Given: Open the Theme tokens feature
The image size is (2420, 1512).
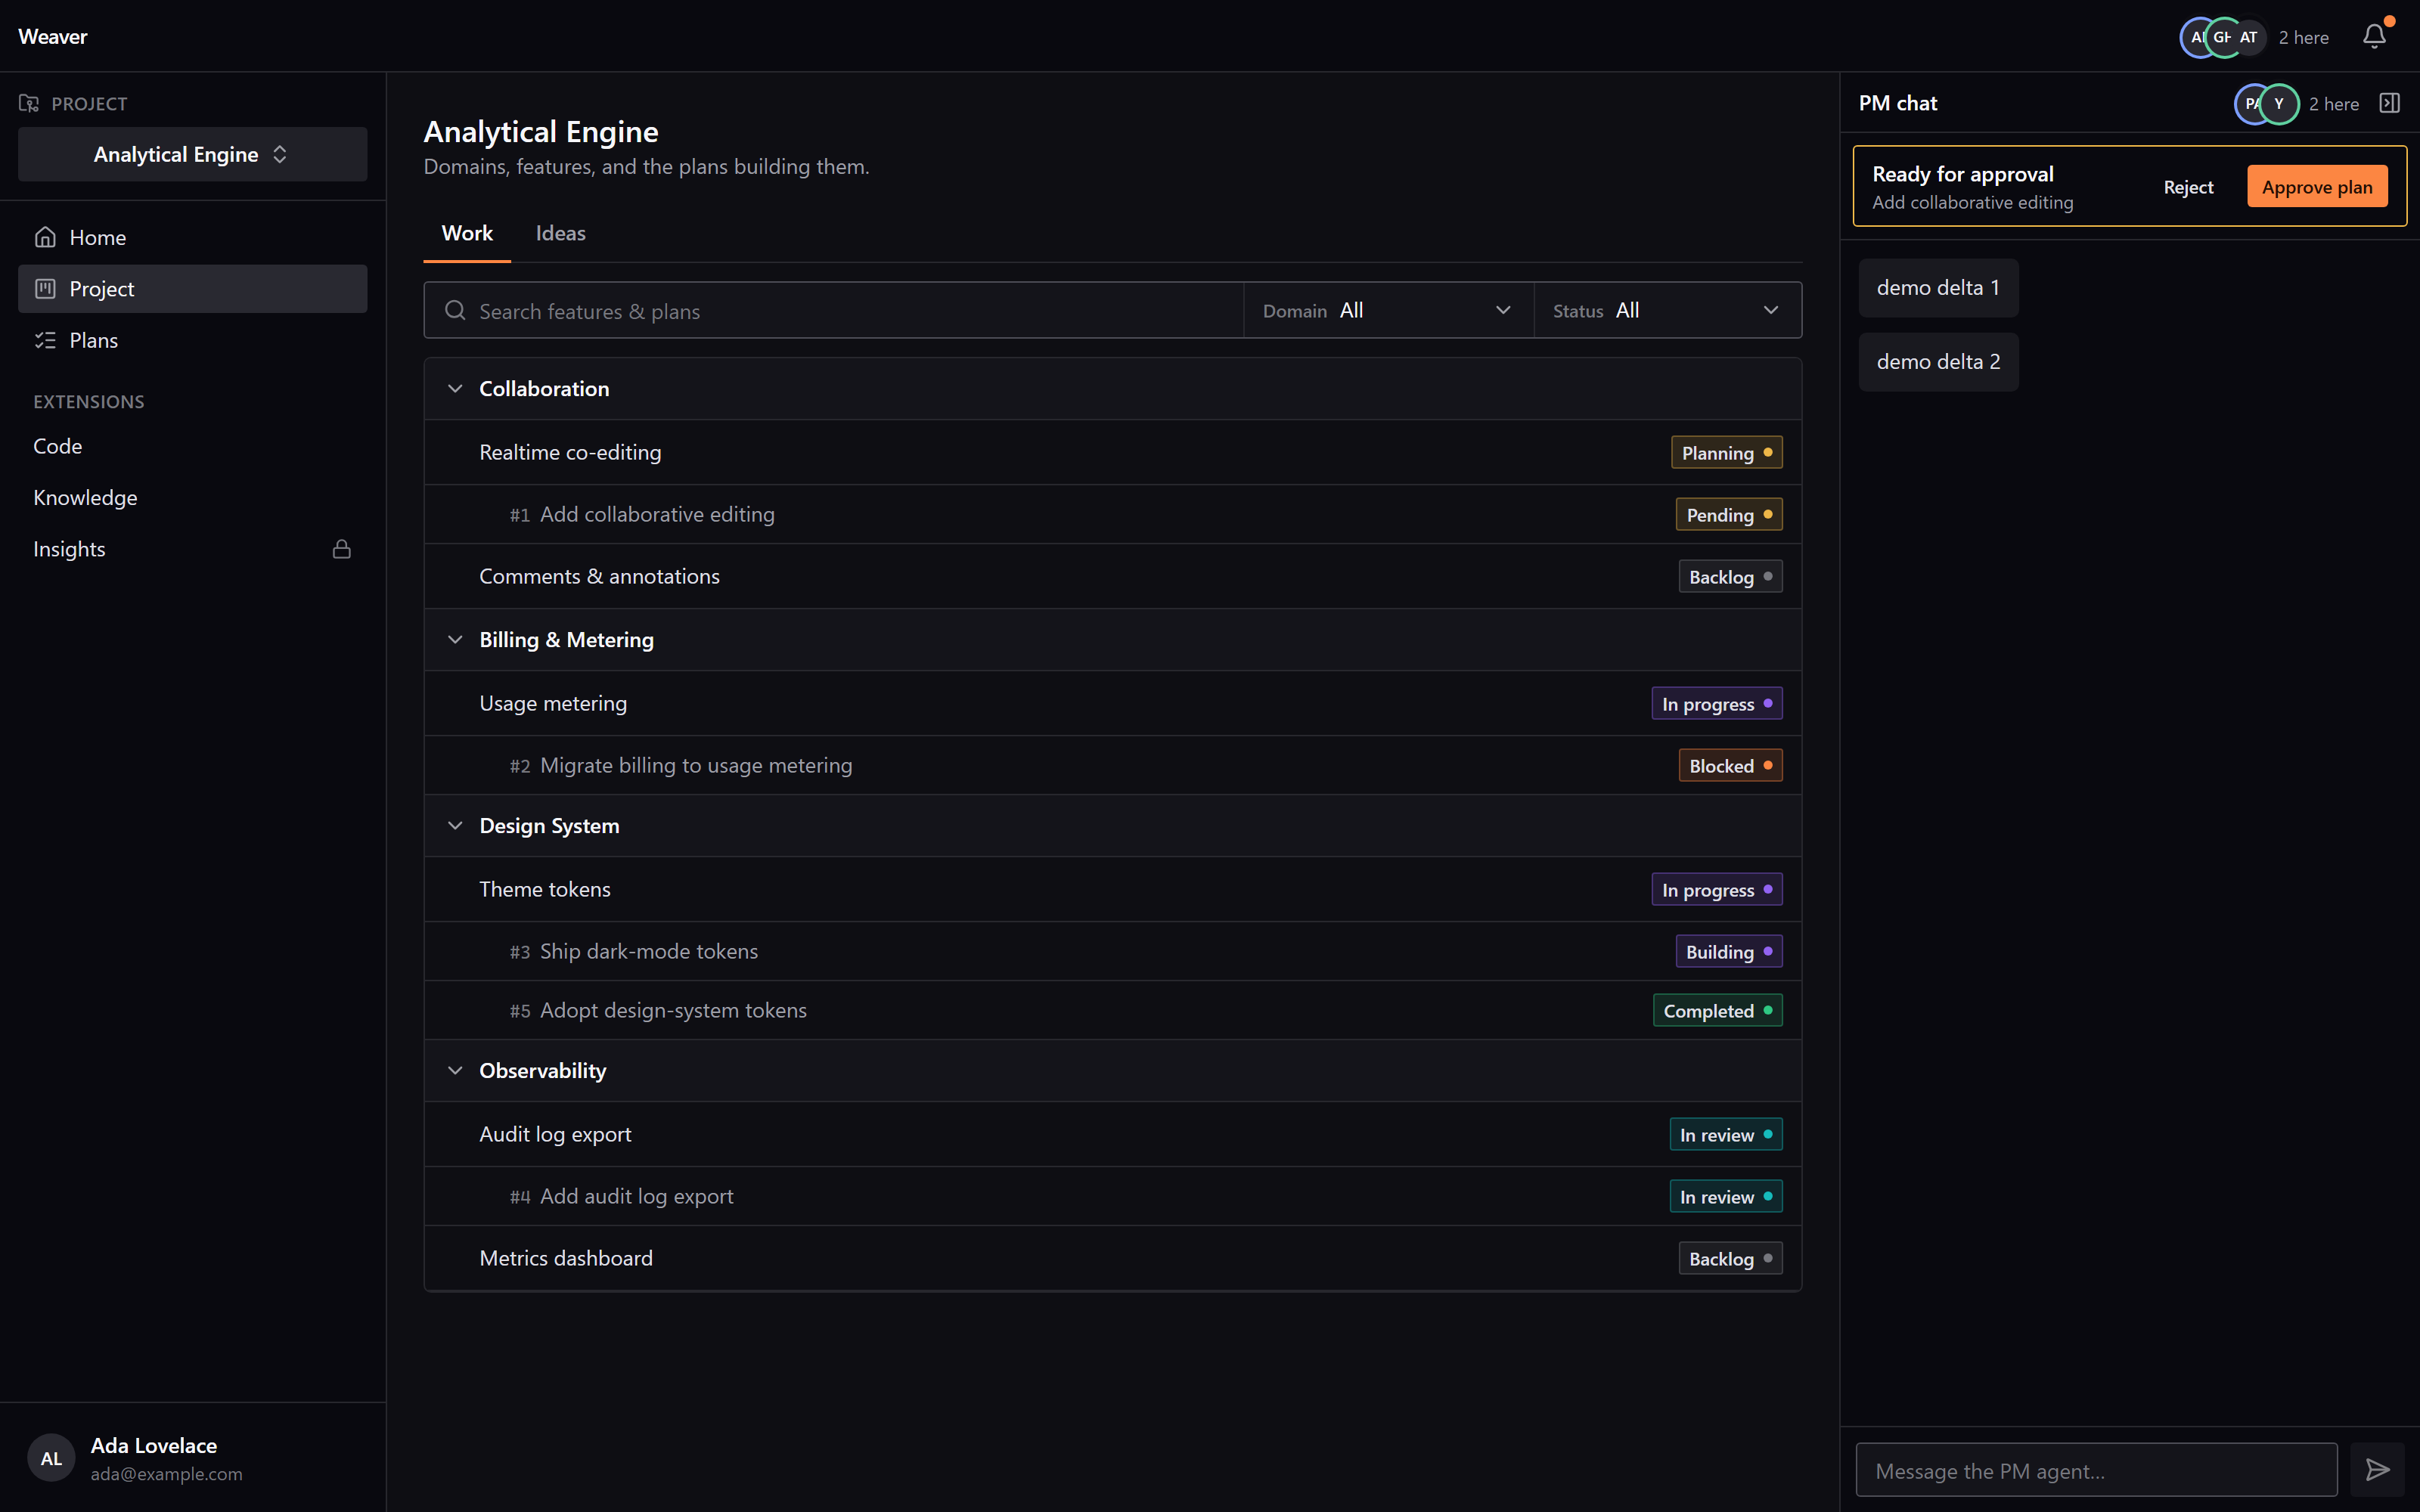Looking at the screenshot, I should (1112, 889).
